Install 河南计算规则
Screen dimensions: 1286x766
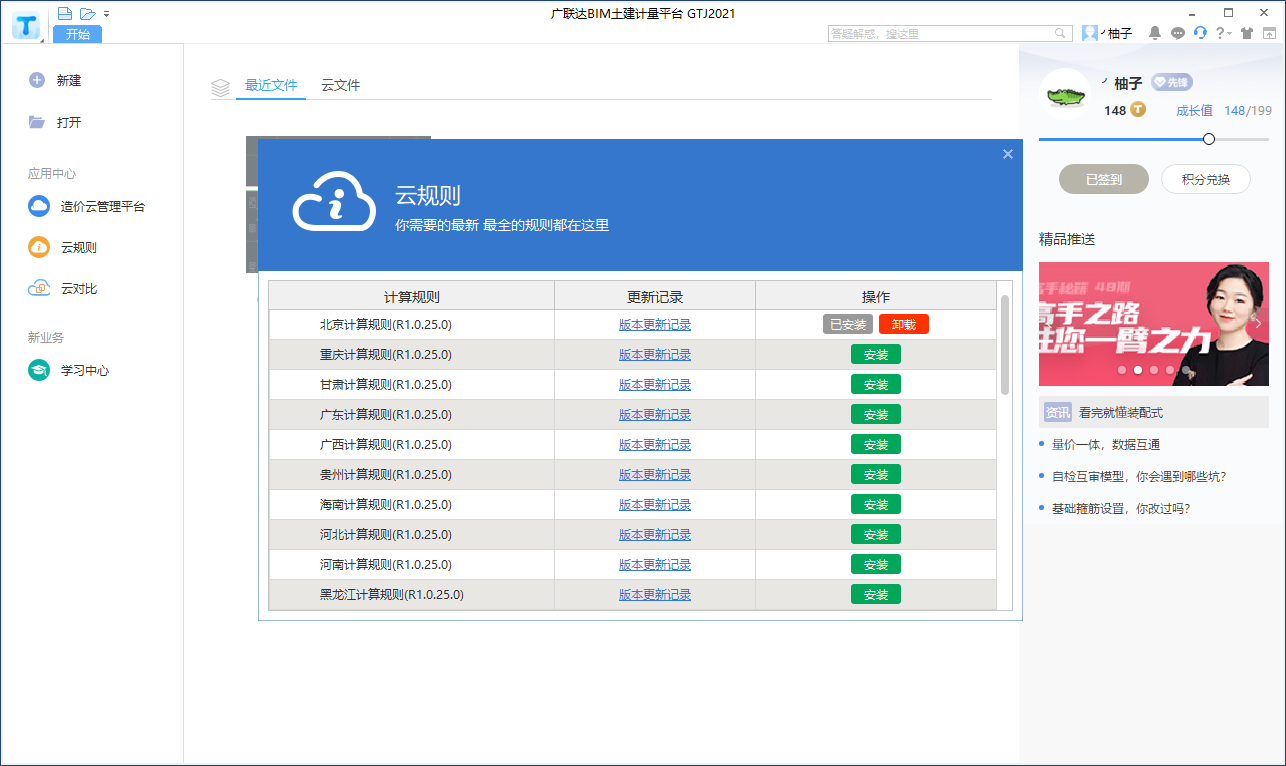(876, 564)
